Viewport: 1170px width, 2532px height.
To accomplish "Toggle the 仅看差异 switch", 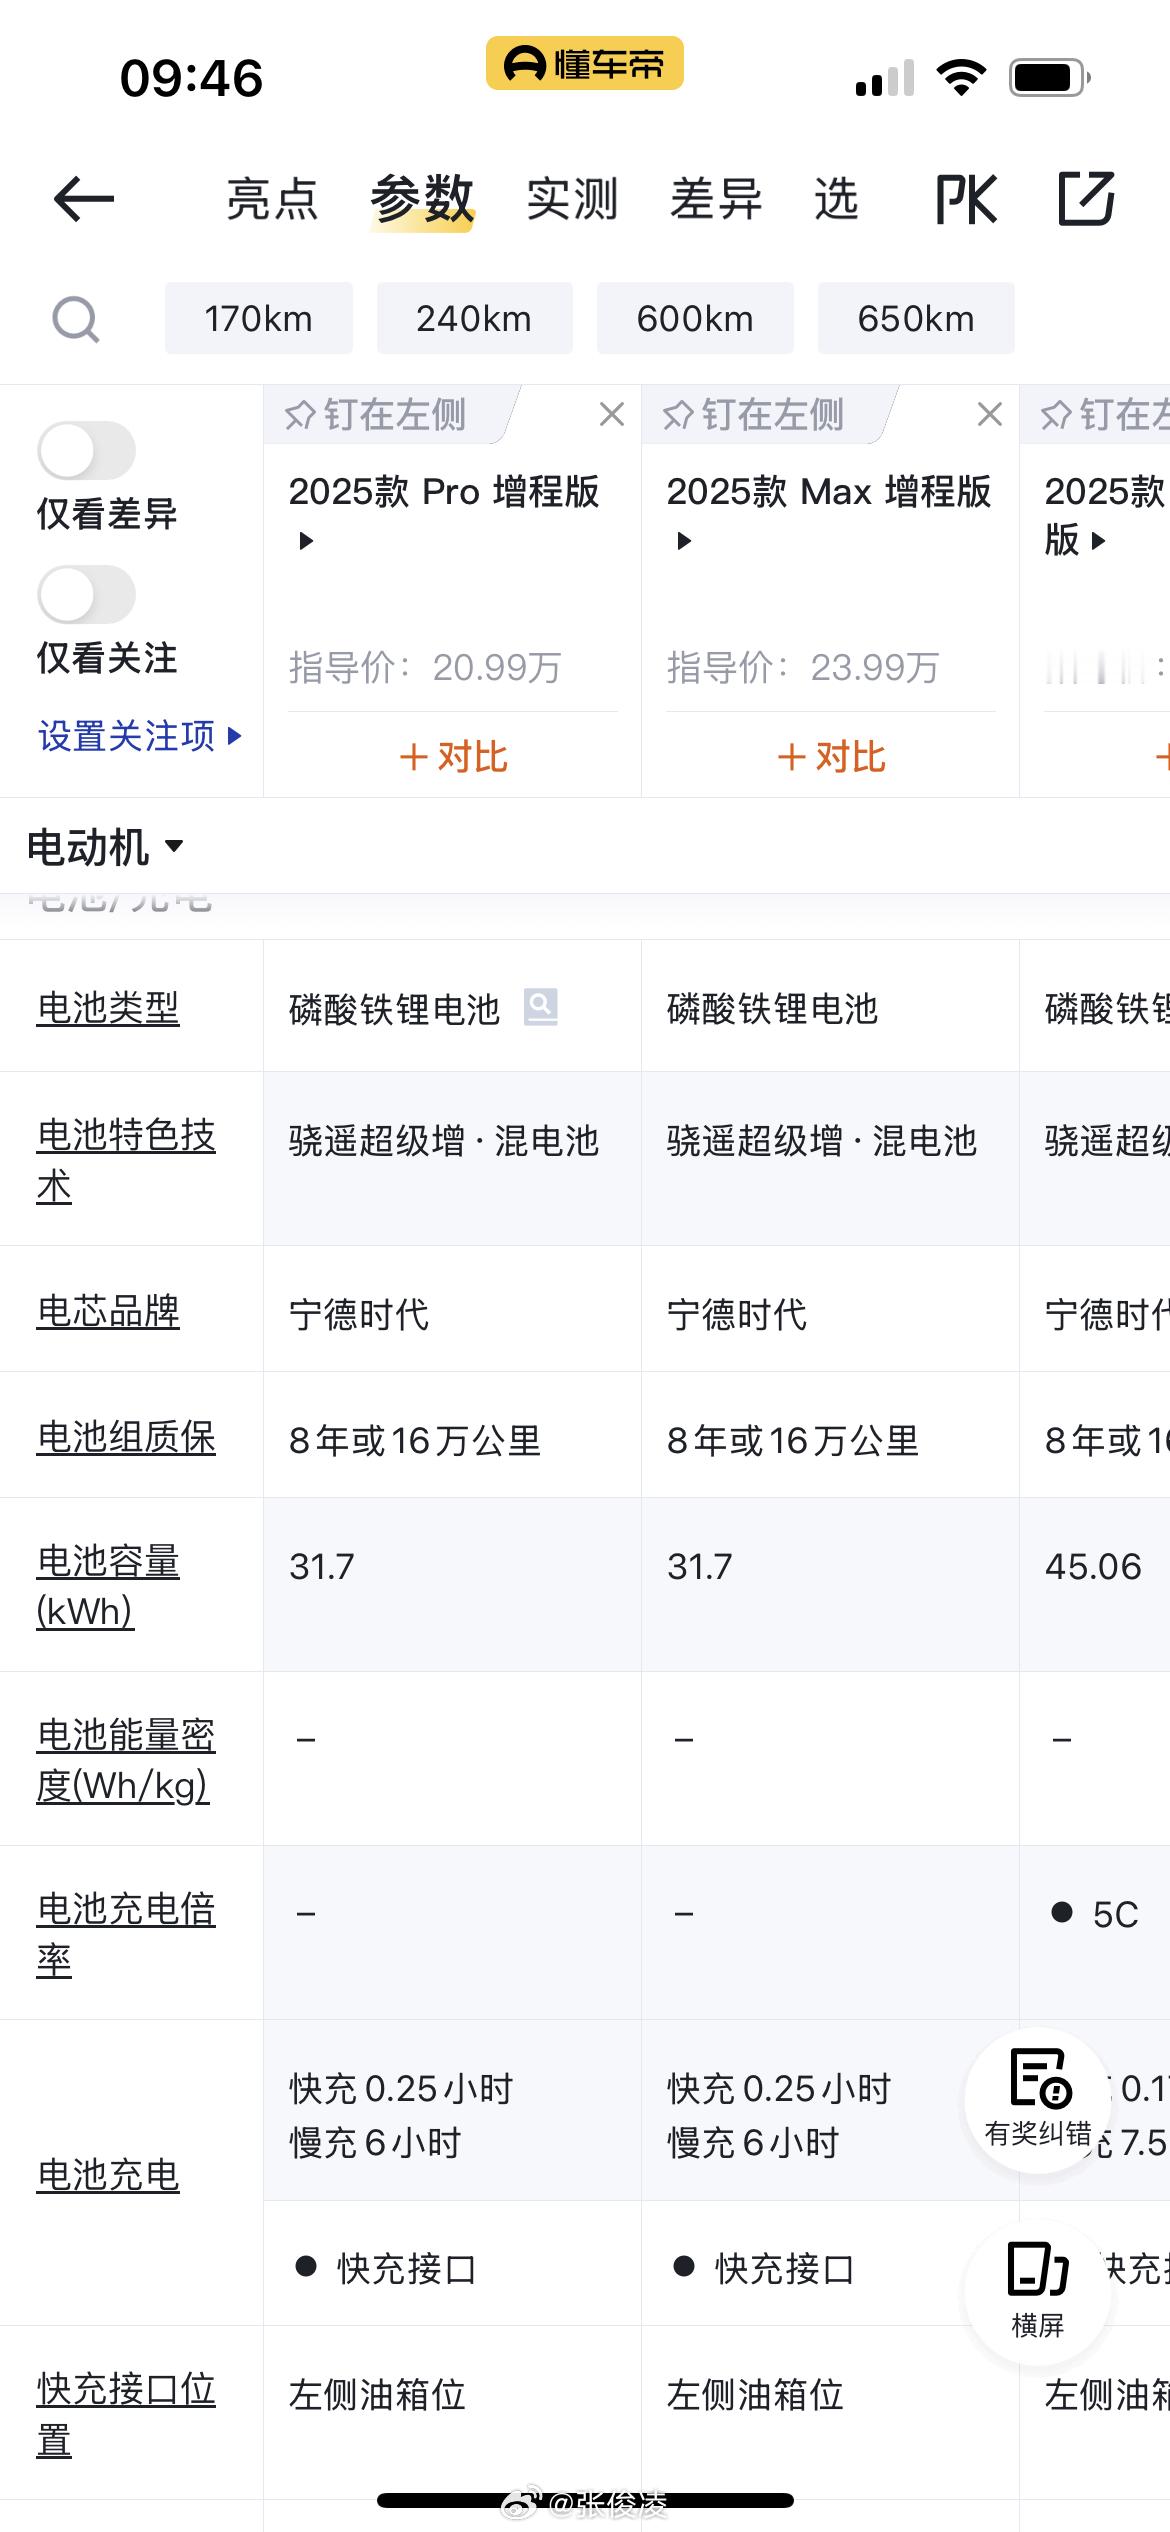I will click(87, 451).
